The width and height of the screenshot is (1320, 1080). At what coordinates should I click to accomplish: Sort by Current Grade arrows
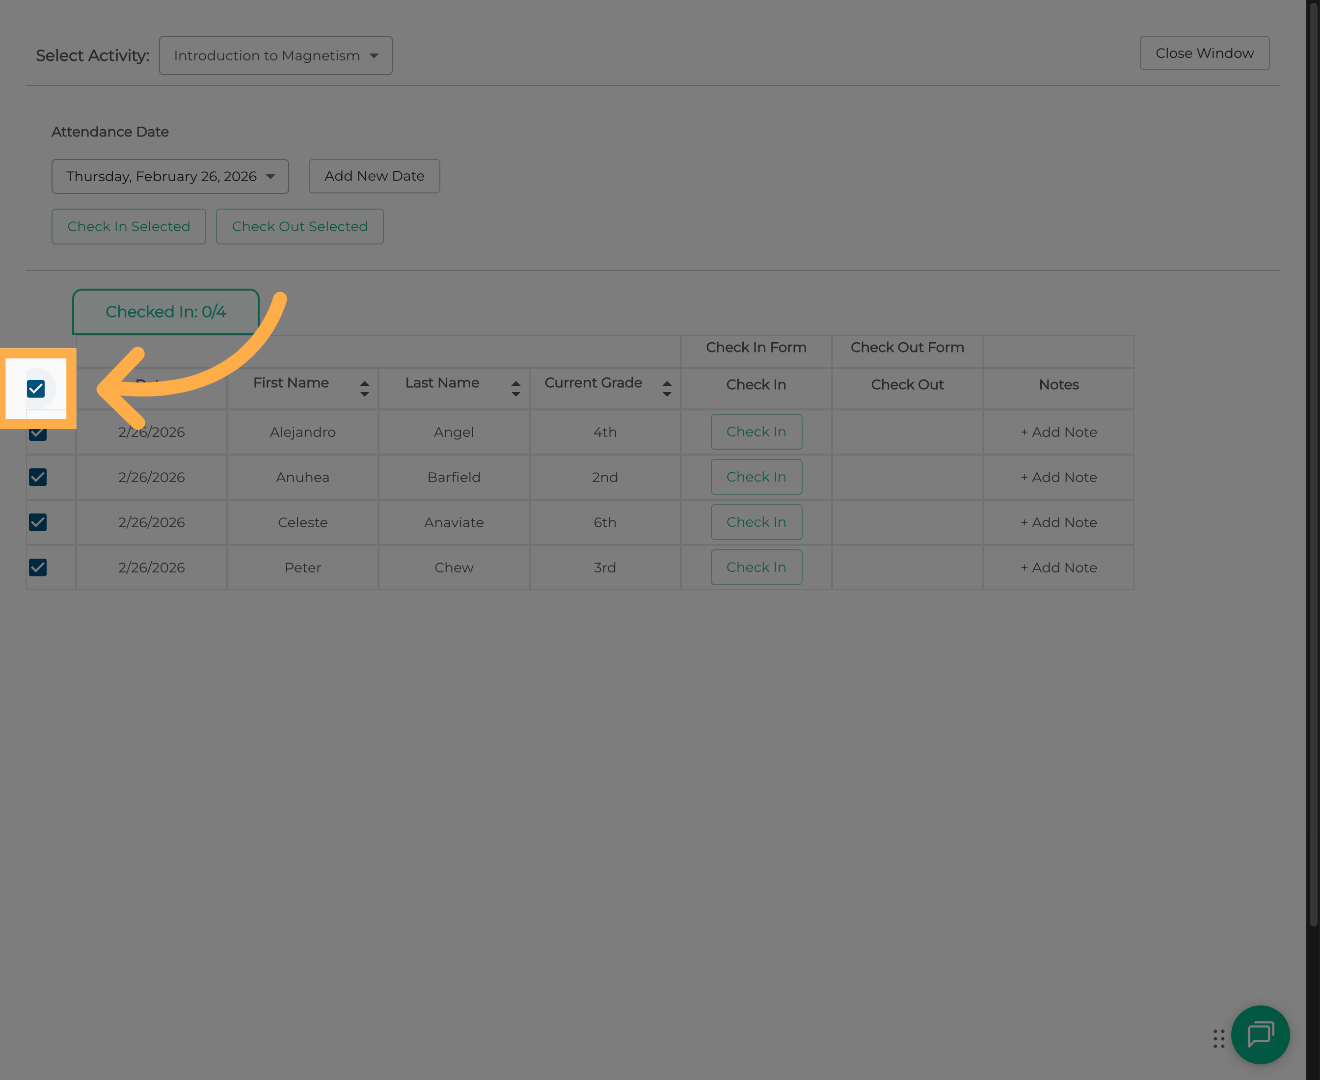666,388
